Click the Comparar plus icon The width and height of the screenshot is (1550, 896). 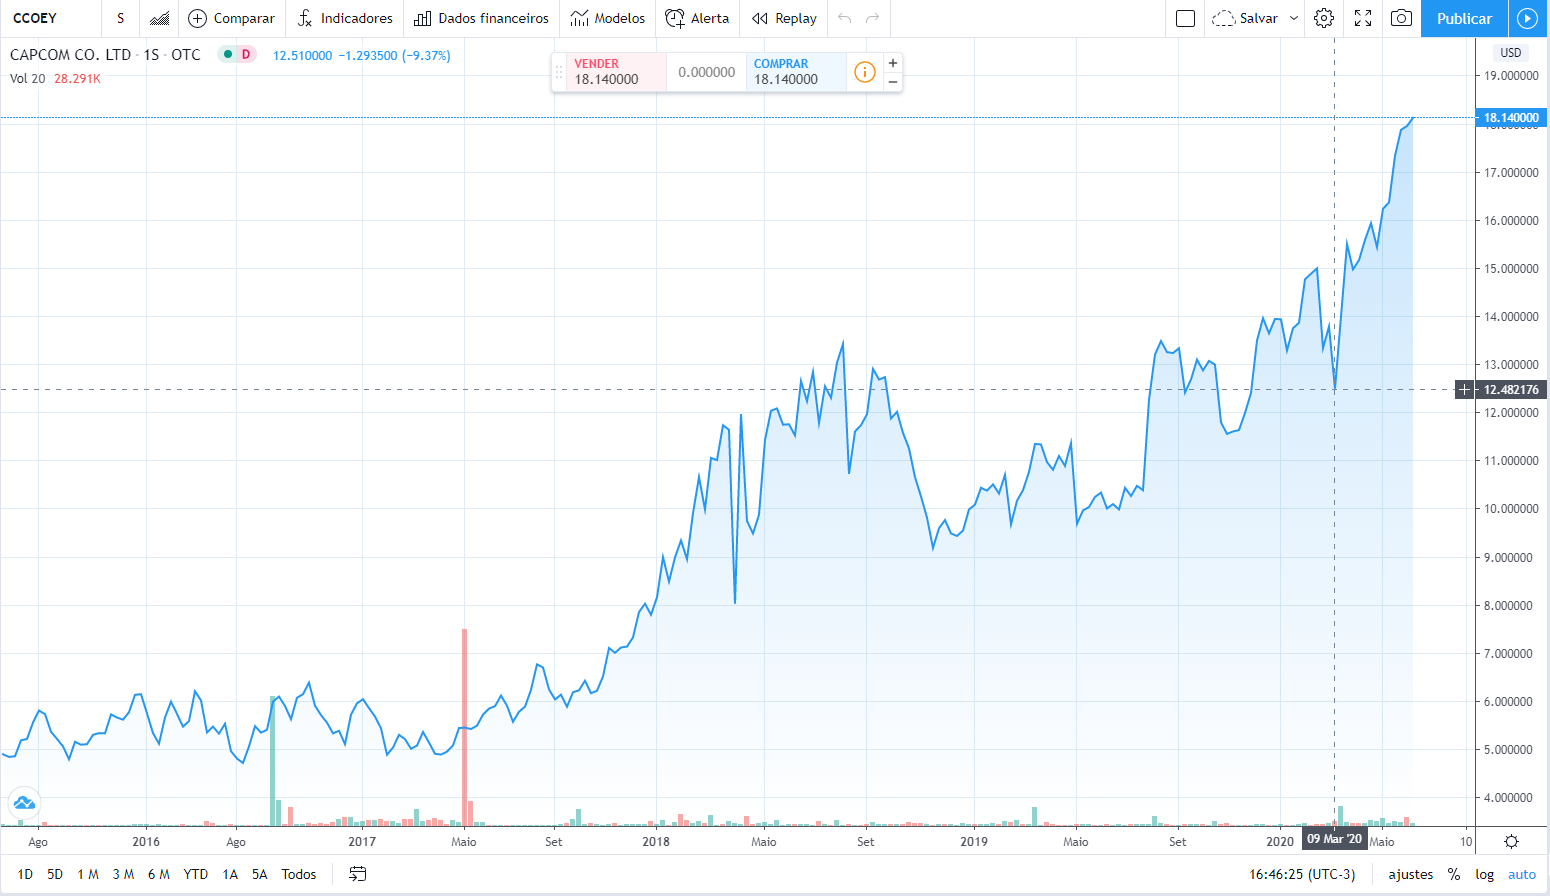198,18
